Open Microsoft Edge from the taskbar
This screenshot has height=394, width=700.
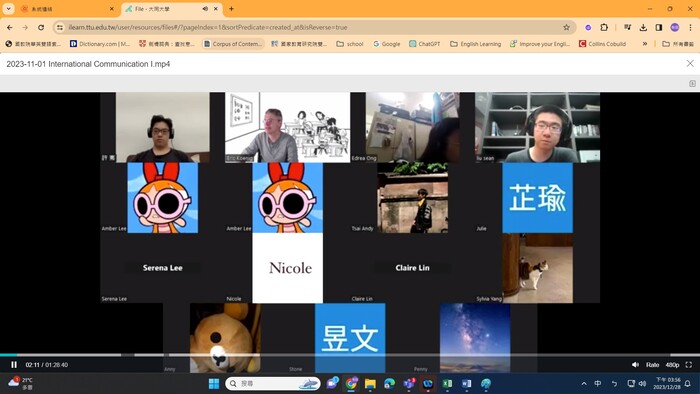389,383
